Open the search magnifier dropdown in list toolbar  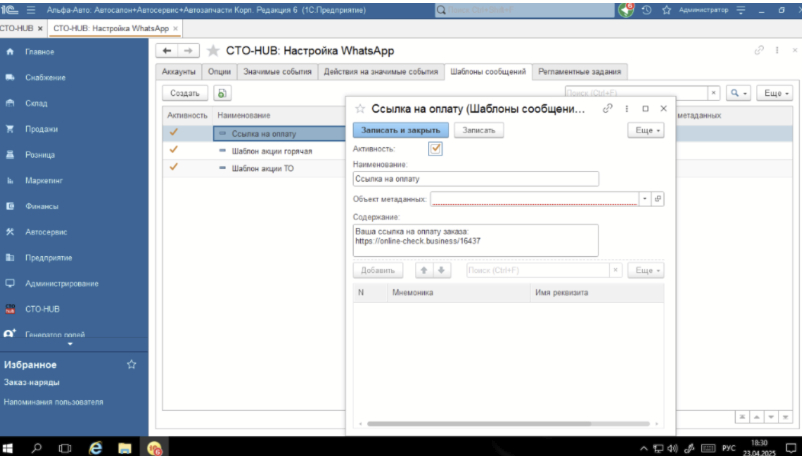738,93
